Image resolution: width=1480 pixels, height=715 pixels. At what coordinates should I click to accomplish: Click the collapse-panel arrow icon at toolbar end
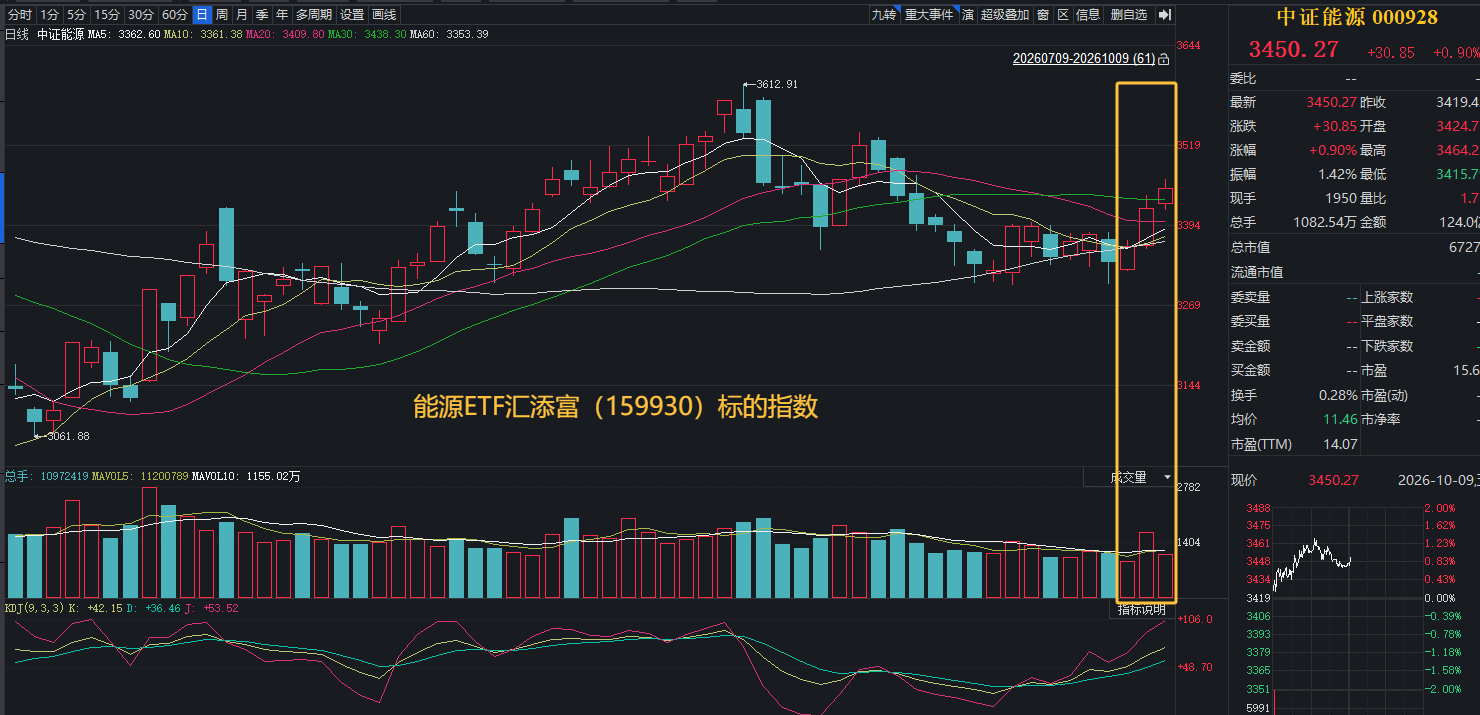tap(1164, 15)
